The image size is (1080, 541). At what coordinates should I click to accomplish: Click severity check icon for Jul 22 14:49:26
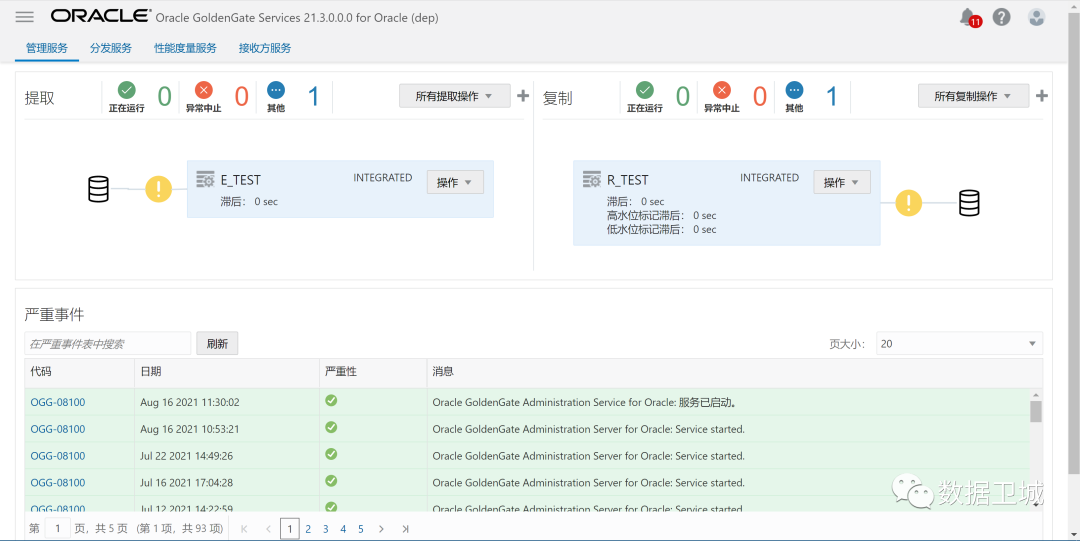[331, 454]
